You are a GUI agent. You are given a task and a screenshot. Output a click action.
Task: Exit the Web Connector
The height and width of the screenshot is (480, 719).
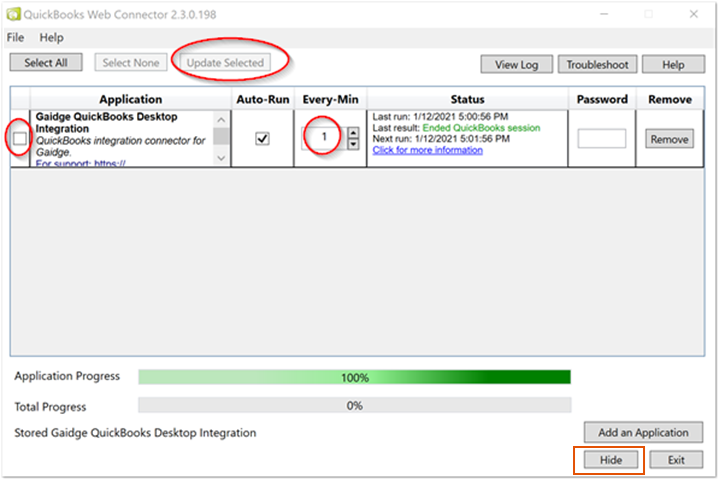[676, 460]
